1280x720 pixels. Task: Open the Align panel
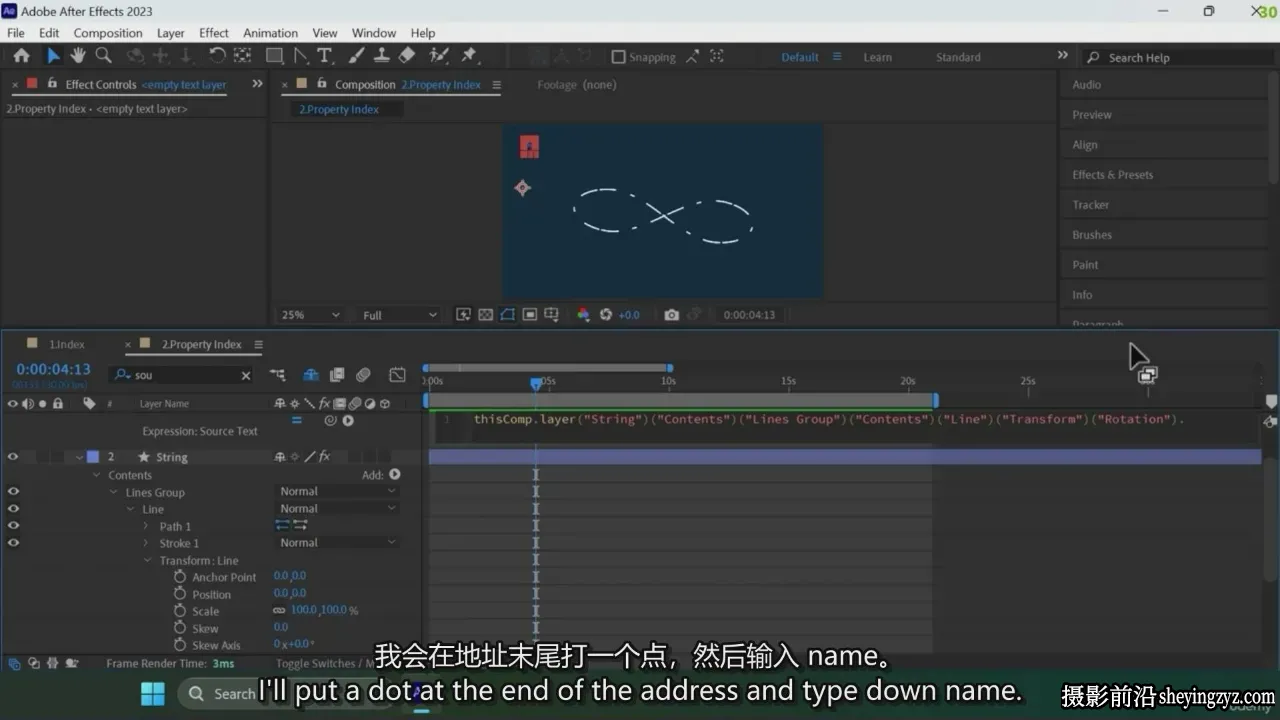1085,145
